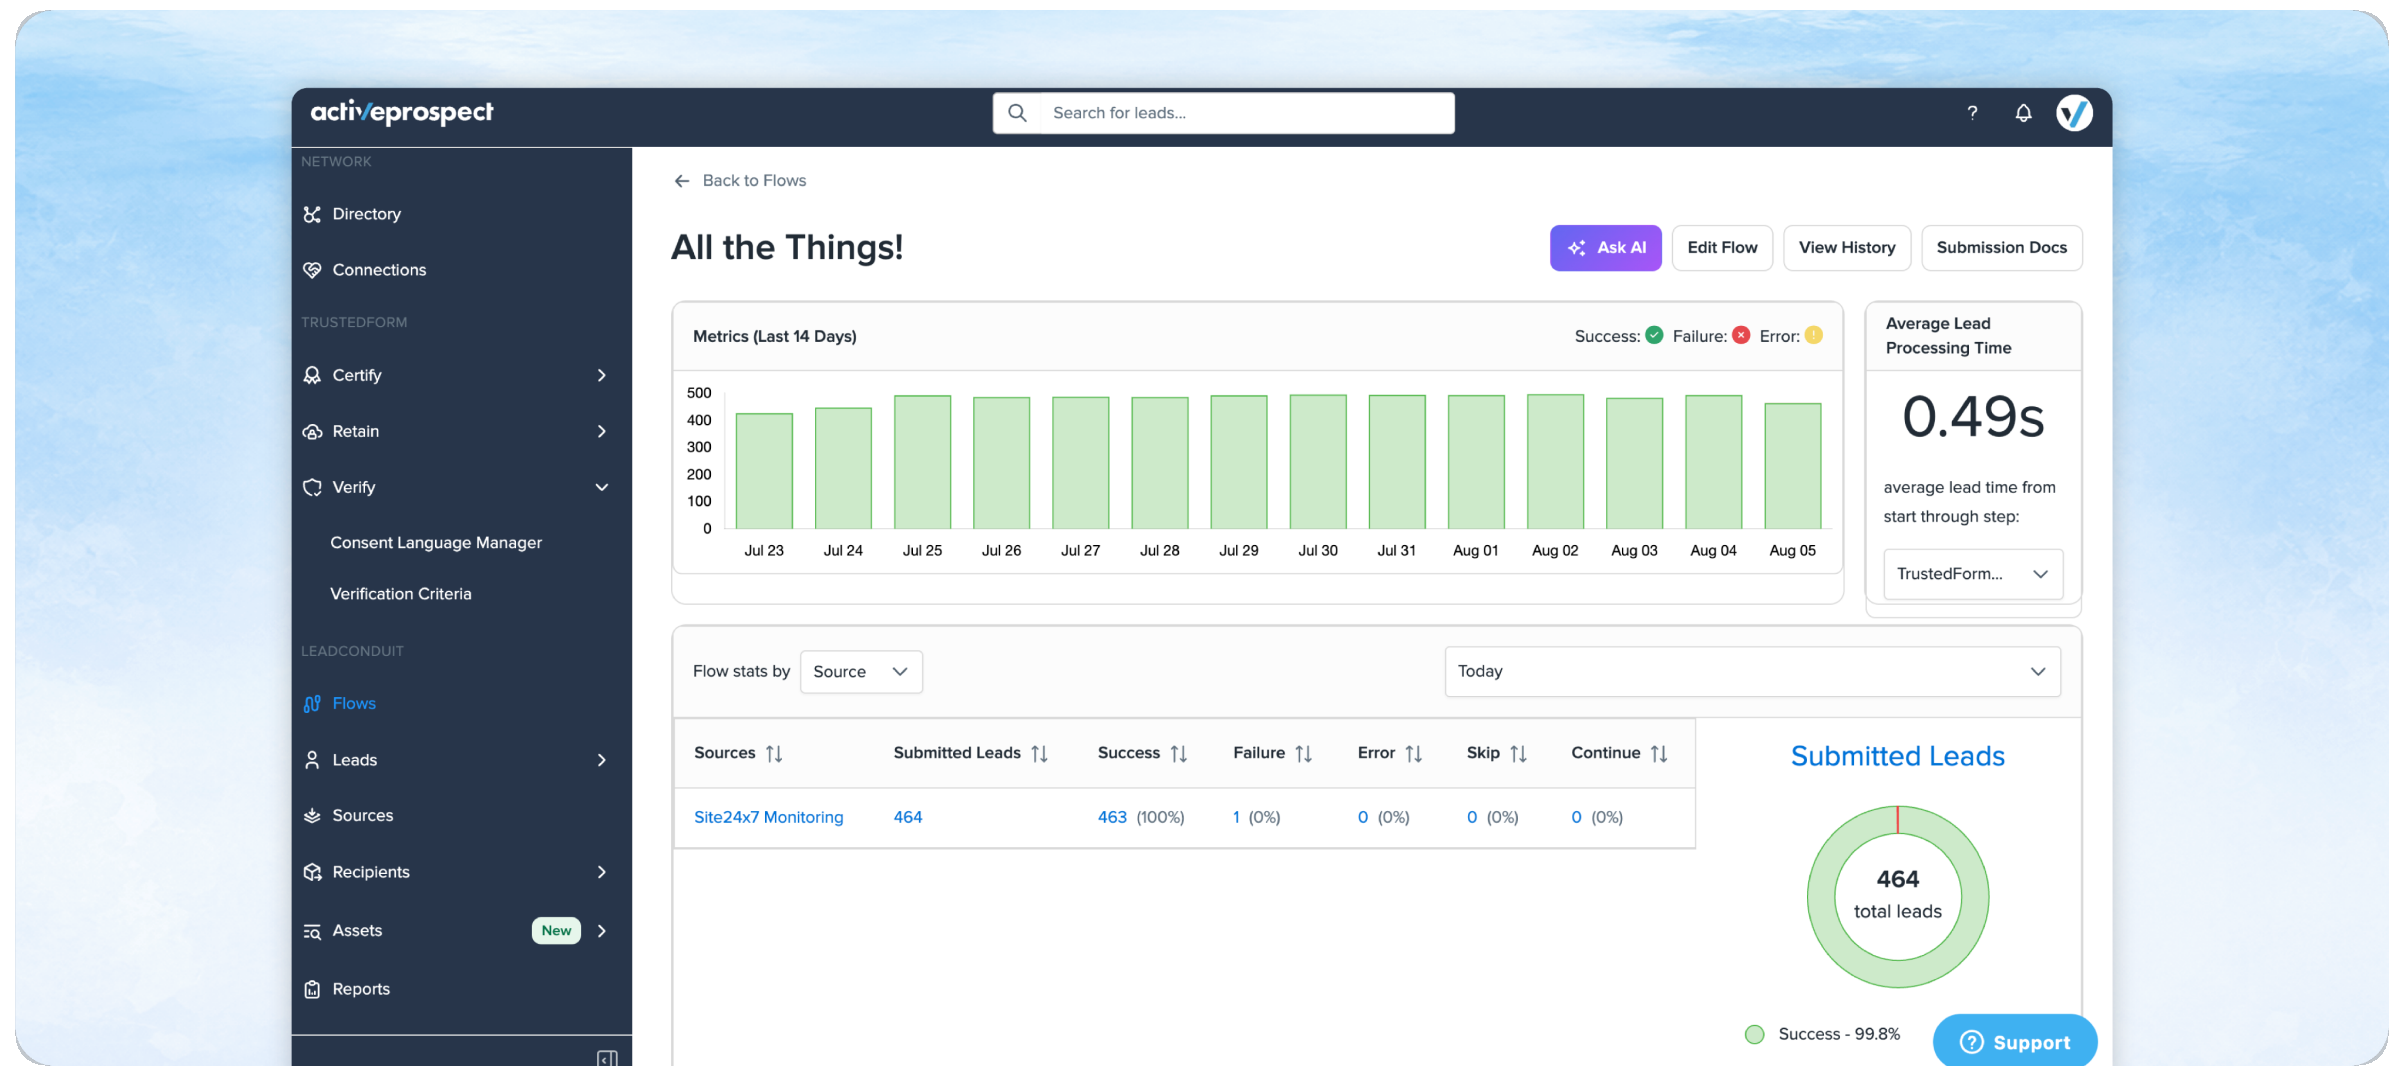
Task: Click the Verify shield icon
Action: (x=312, y=487)
